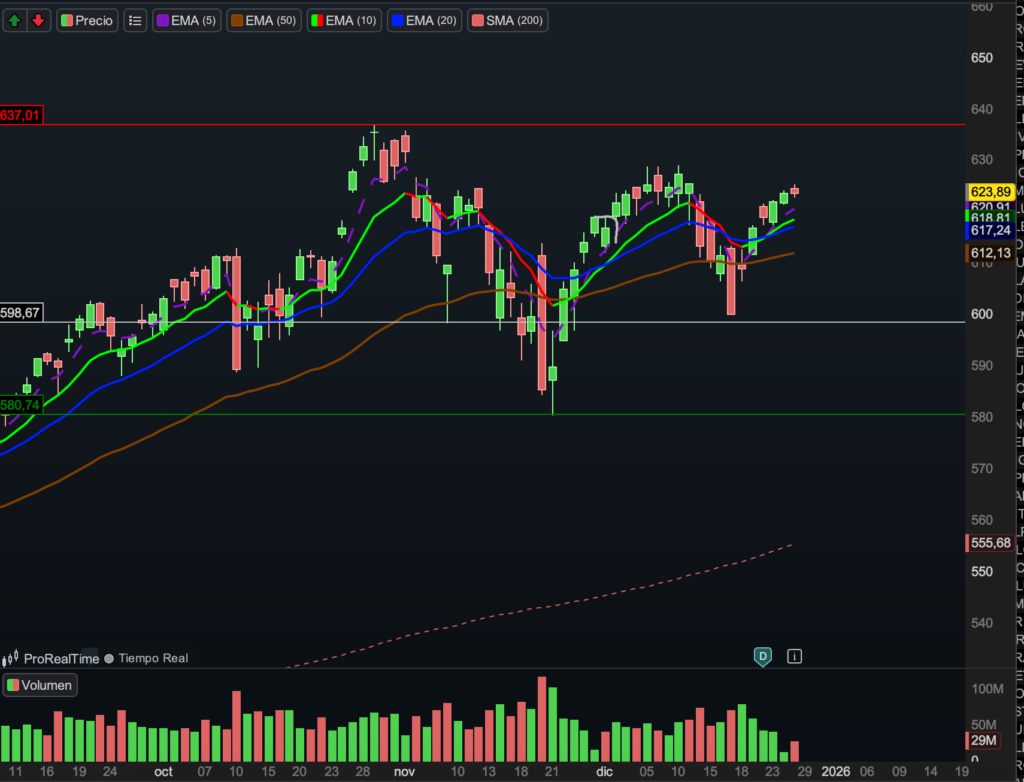Select the 580,74 green support label
Screen dimensions: 1024x782
pos(21,405)
